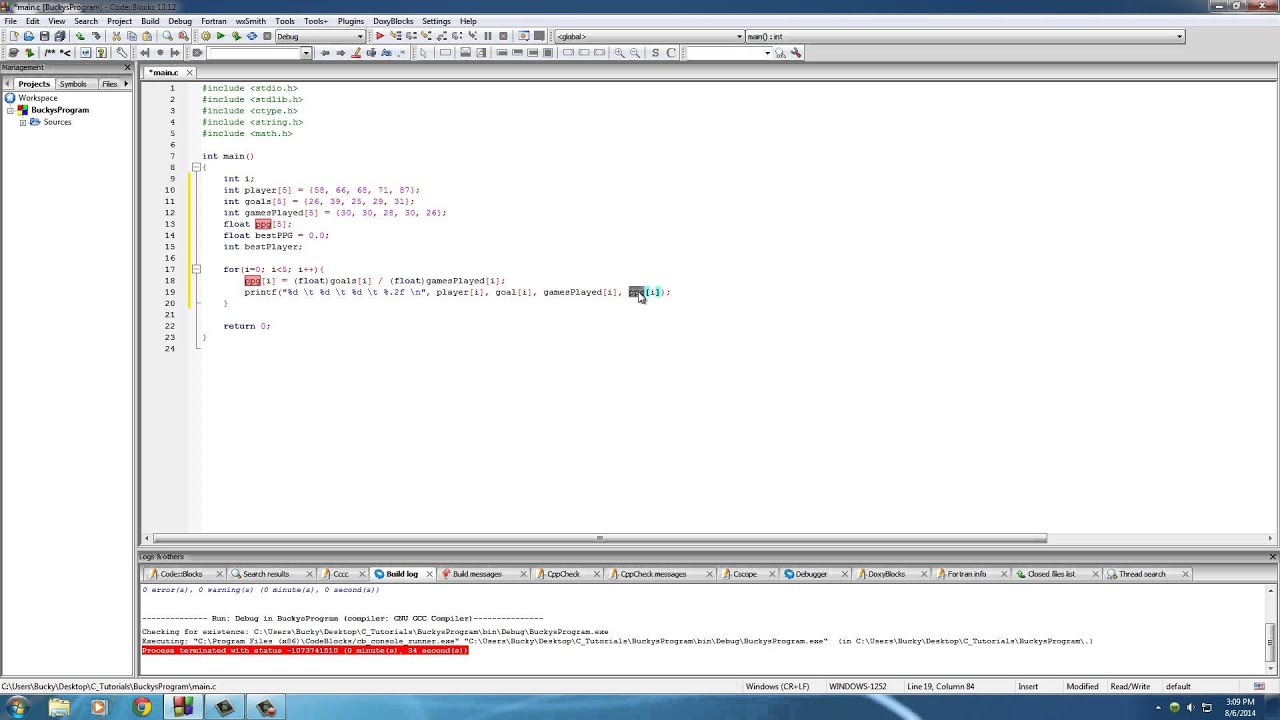Close the Logs & others panel
Image resolution: width=1280 pixels, height=720 pixels.
click(1273, 556)
